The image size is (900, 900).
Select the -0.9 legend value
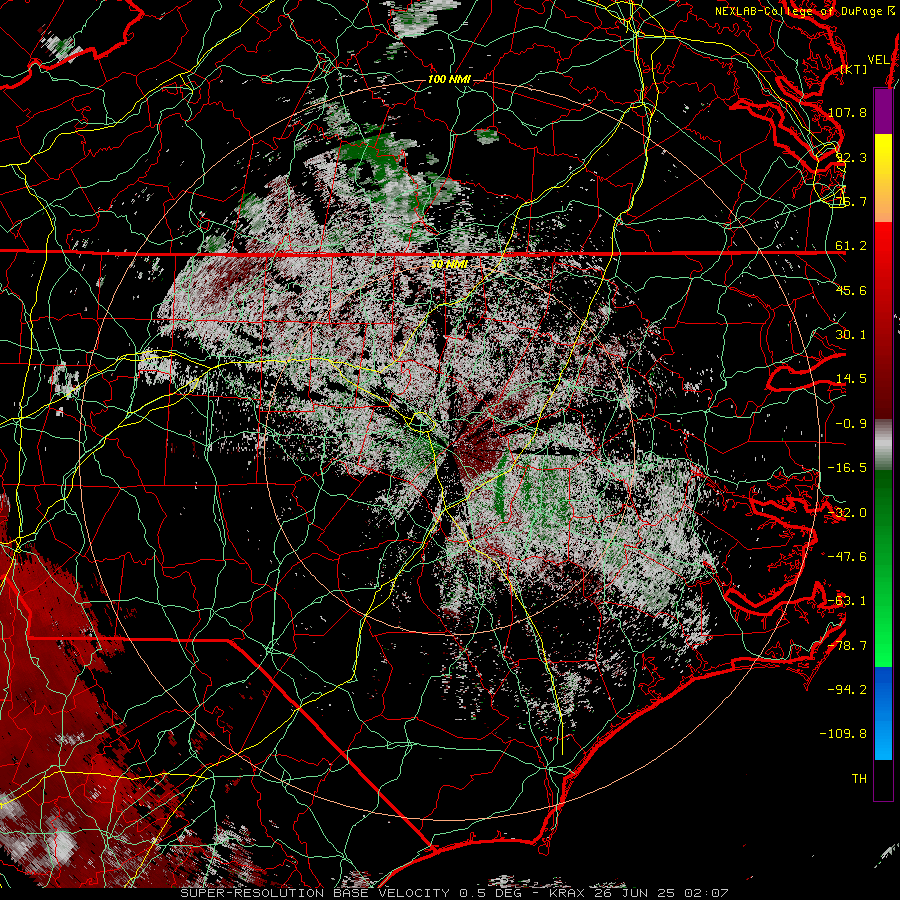[x=851, y=424]
